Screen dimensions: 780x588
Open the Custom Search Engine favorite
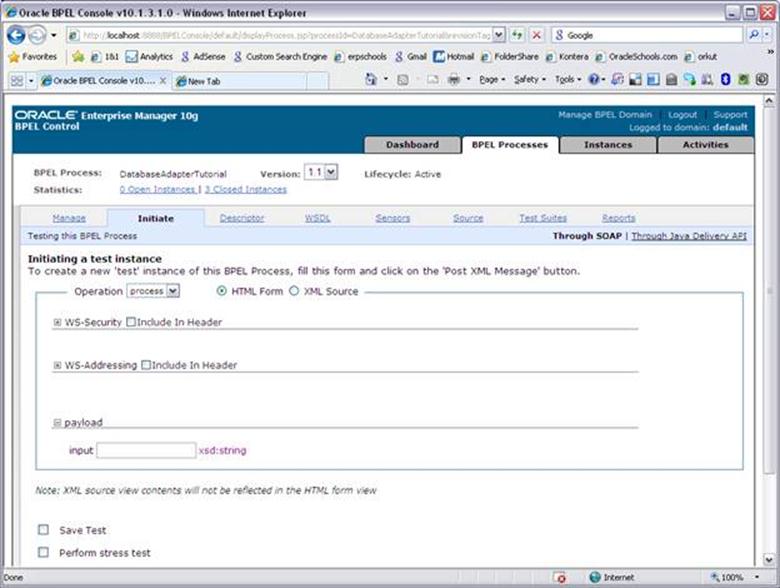click(x=280, y=57)
